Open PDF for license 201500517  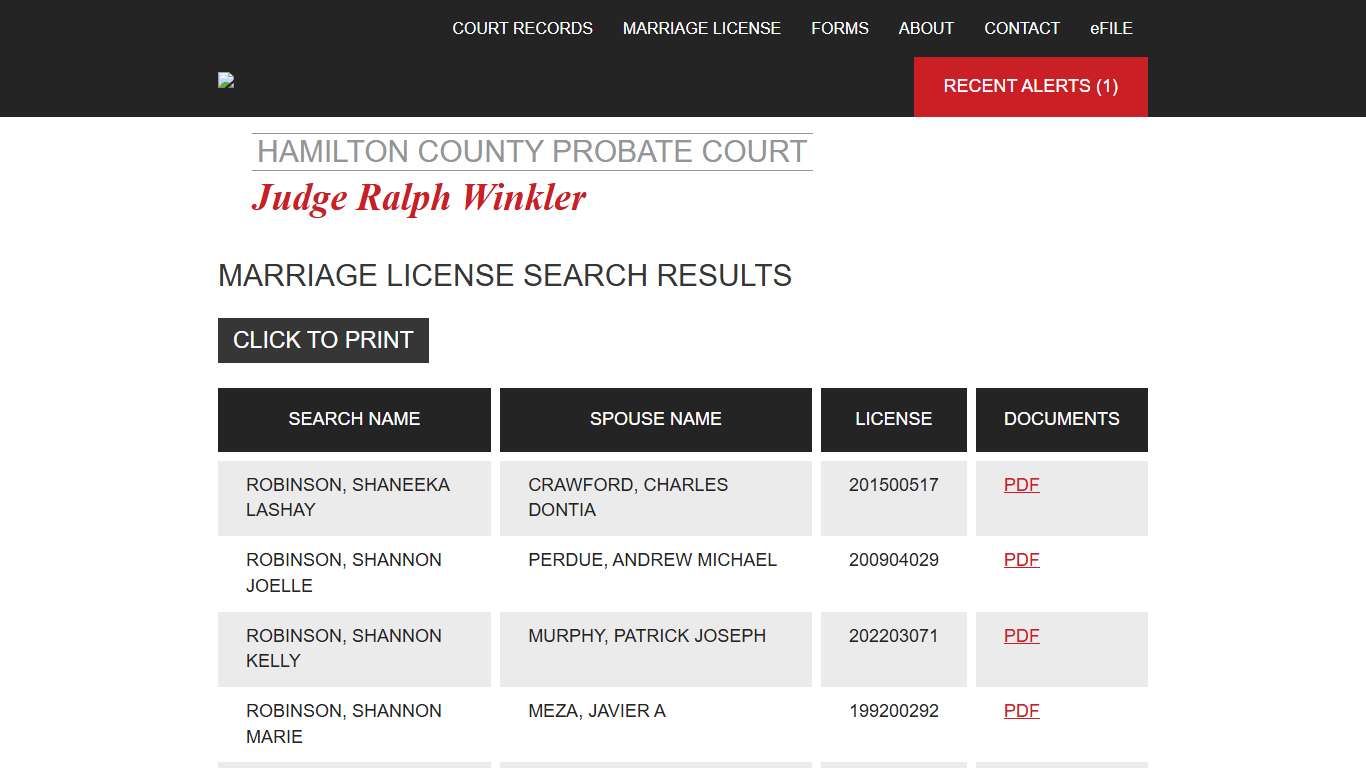[x=1021, y=485]
